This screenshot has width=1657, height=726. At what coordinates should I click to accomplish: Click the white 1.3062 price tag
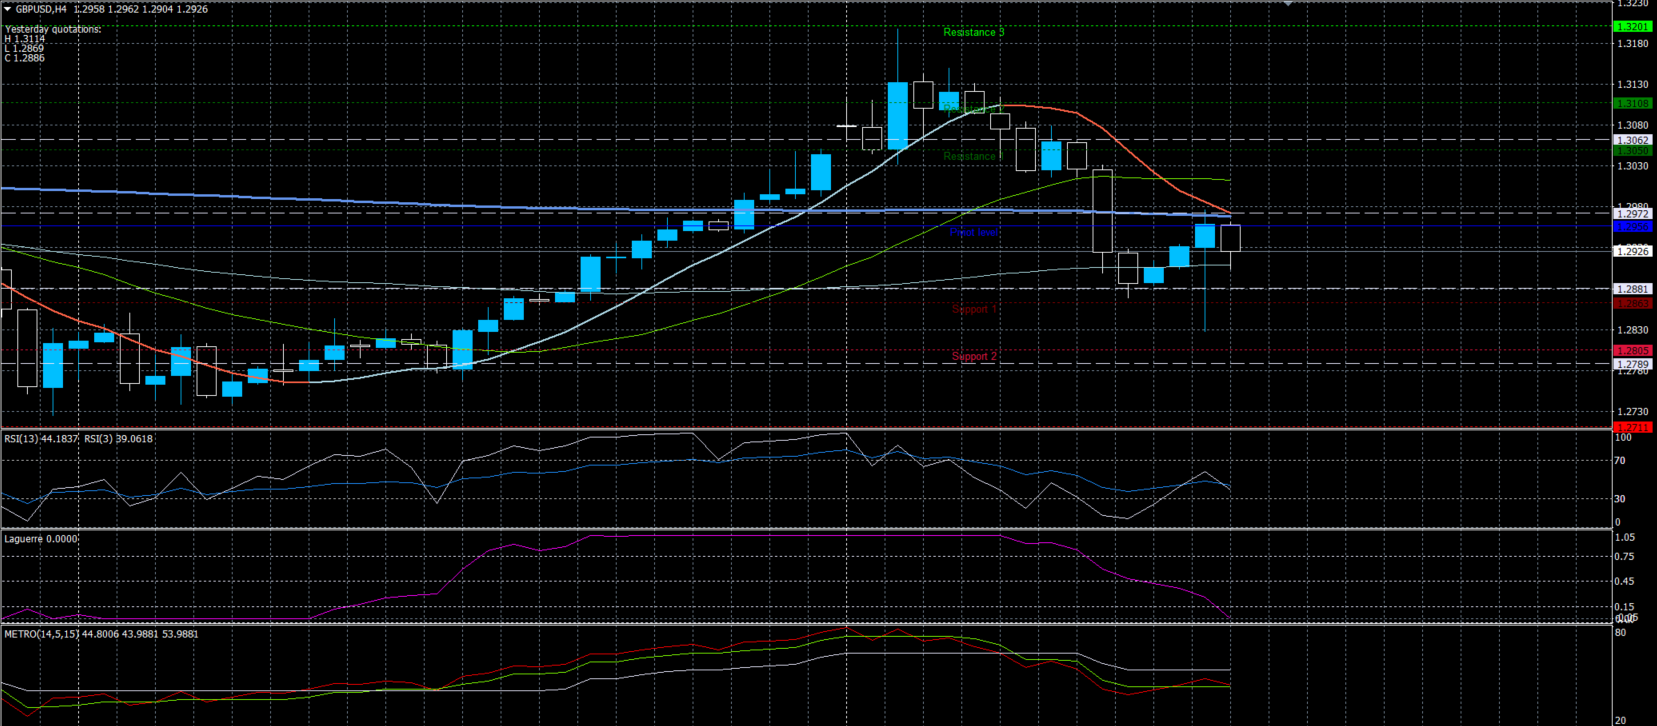pyautogui.click(x=1633, y=141)
